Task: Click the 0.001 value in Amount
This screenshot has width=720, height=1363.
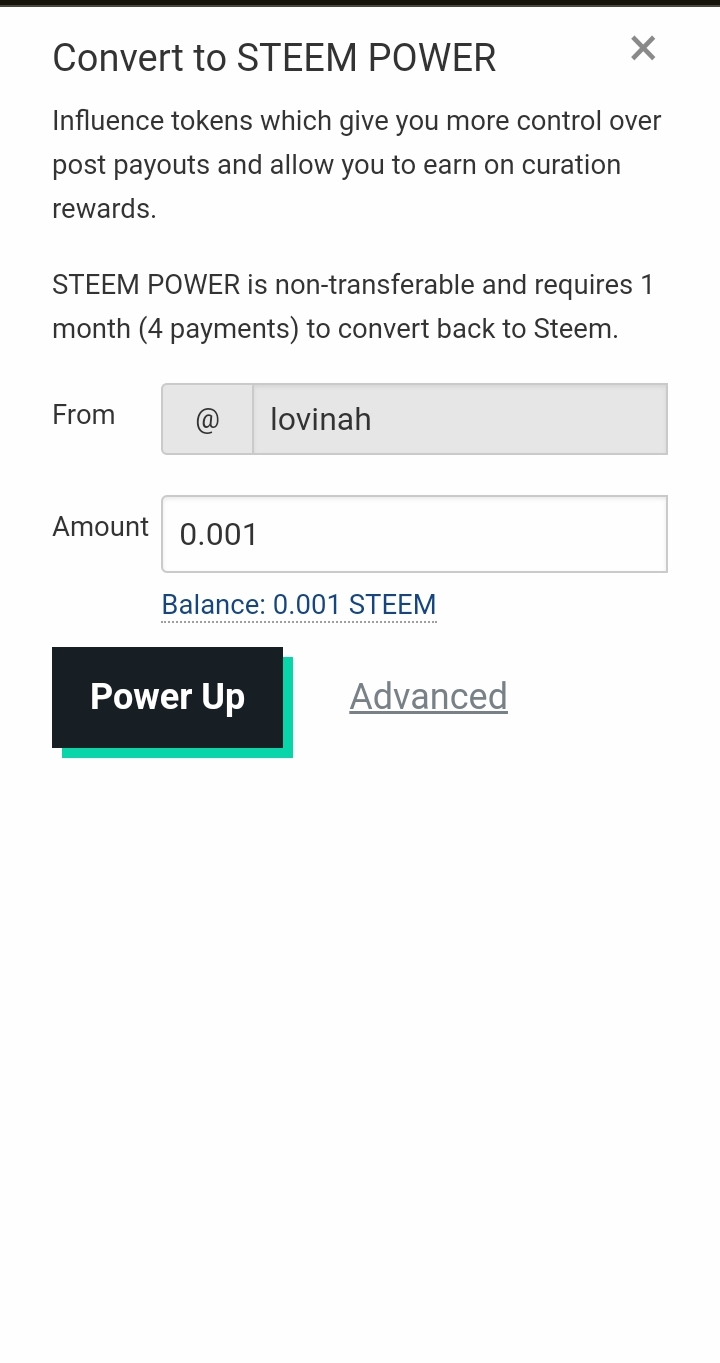Action: coord(219,535)
